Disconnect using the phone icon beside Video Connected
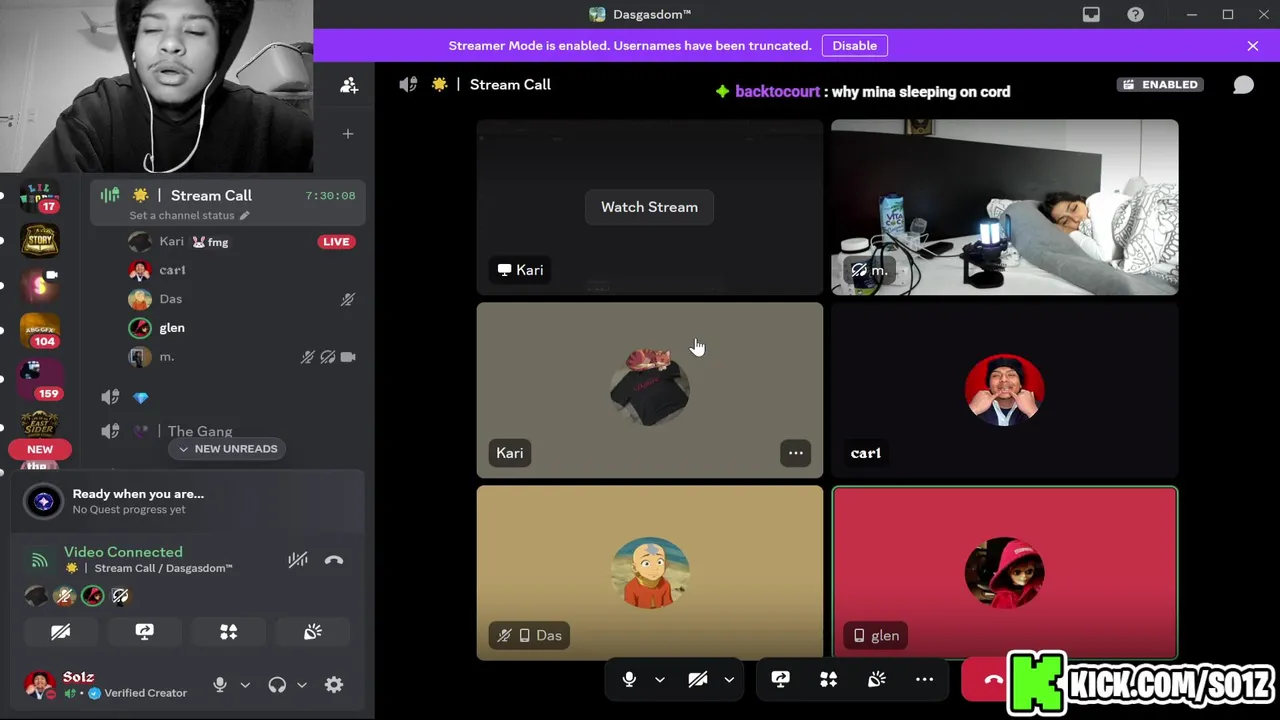 coord(334,560)
